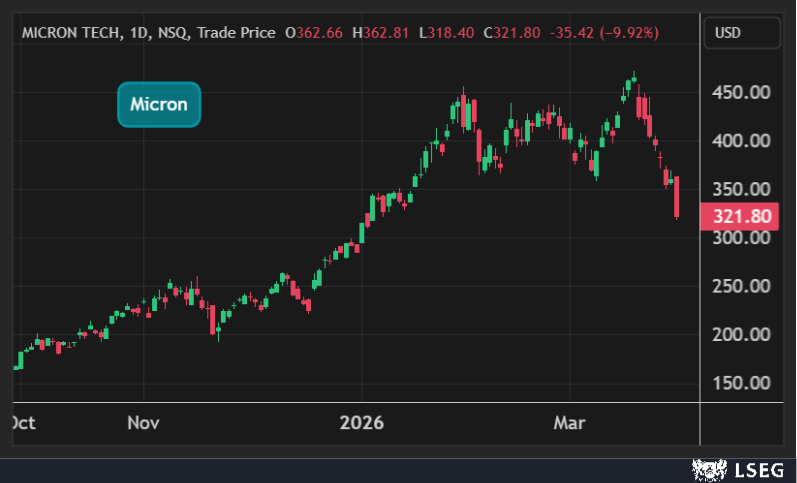Click the Oct label on time axis
This screenshot has height=483, width=797.
[22, 423]
